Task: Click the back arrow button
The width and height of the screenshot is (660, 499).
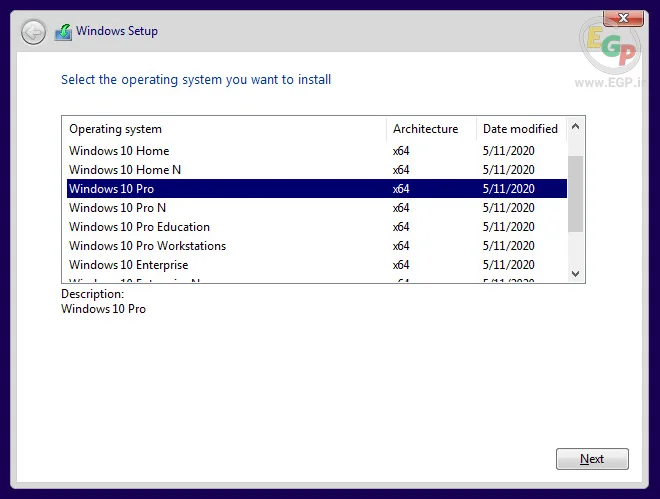Action: [33, 32]
